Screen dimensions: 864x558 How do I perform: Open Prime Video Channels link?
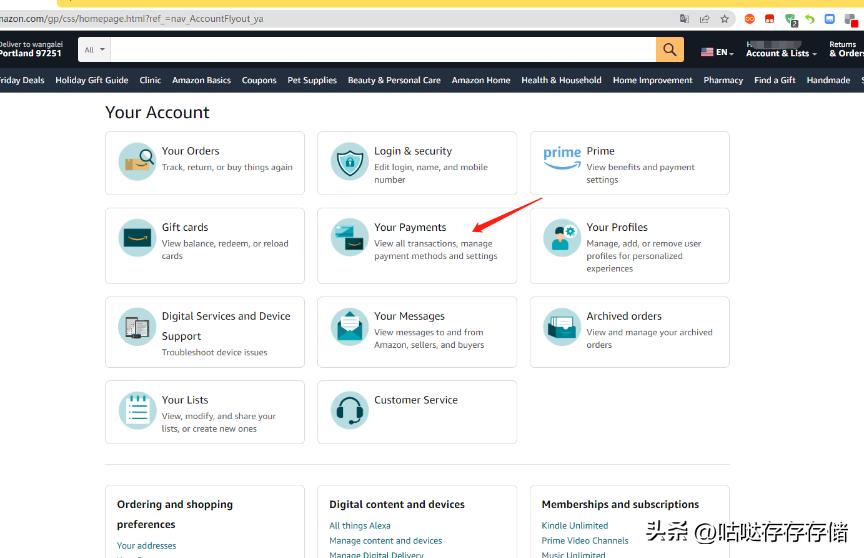coord(585,540)
